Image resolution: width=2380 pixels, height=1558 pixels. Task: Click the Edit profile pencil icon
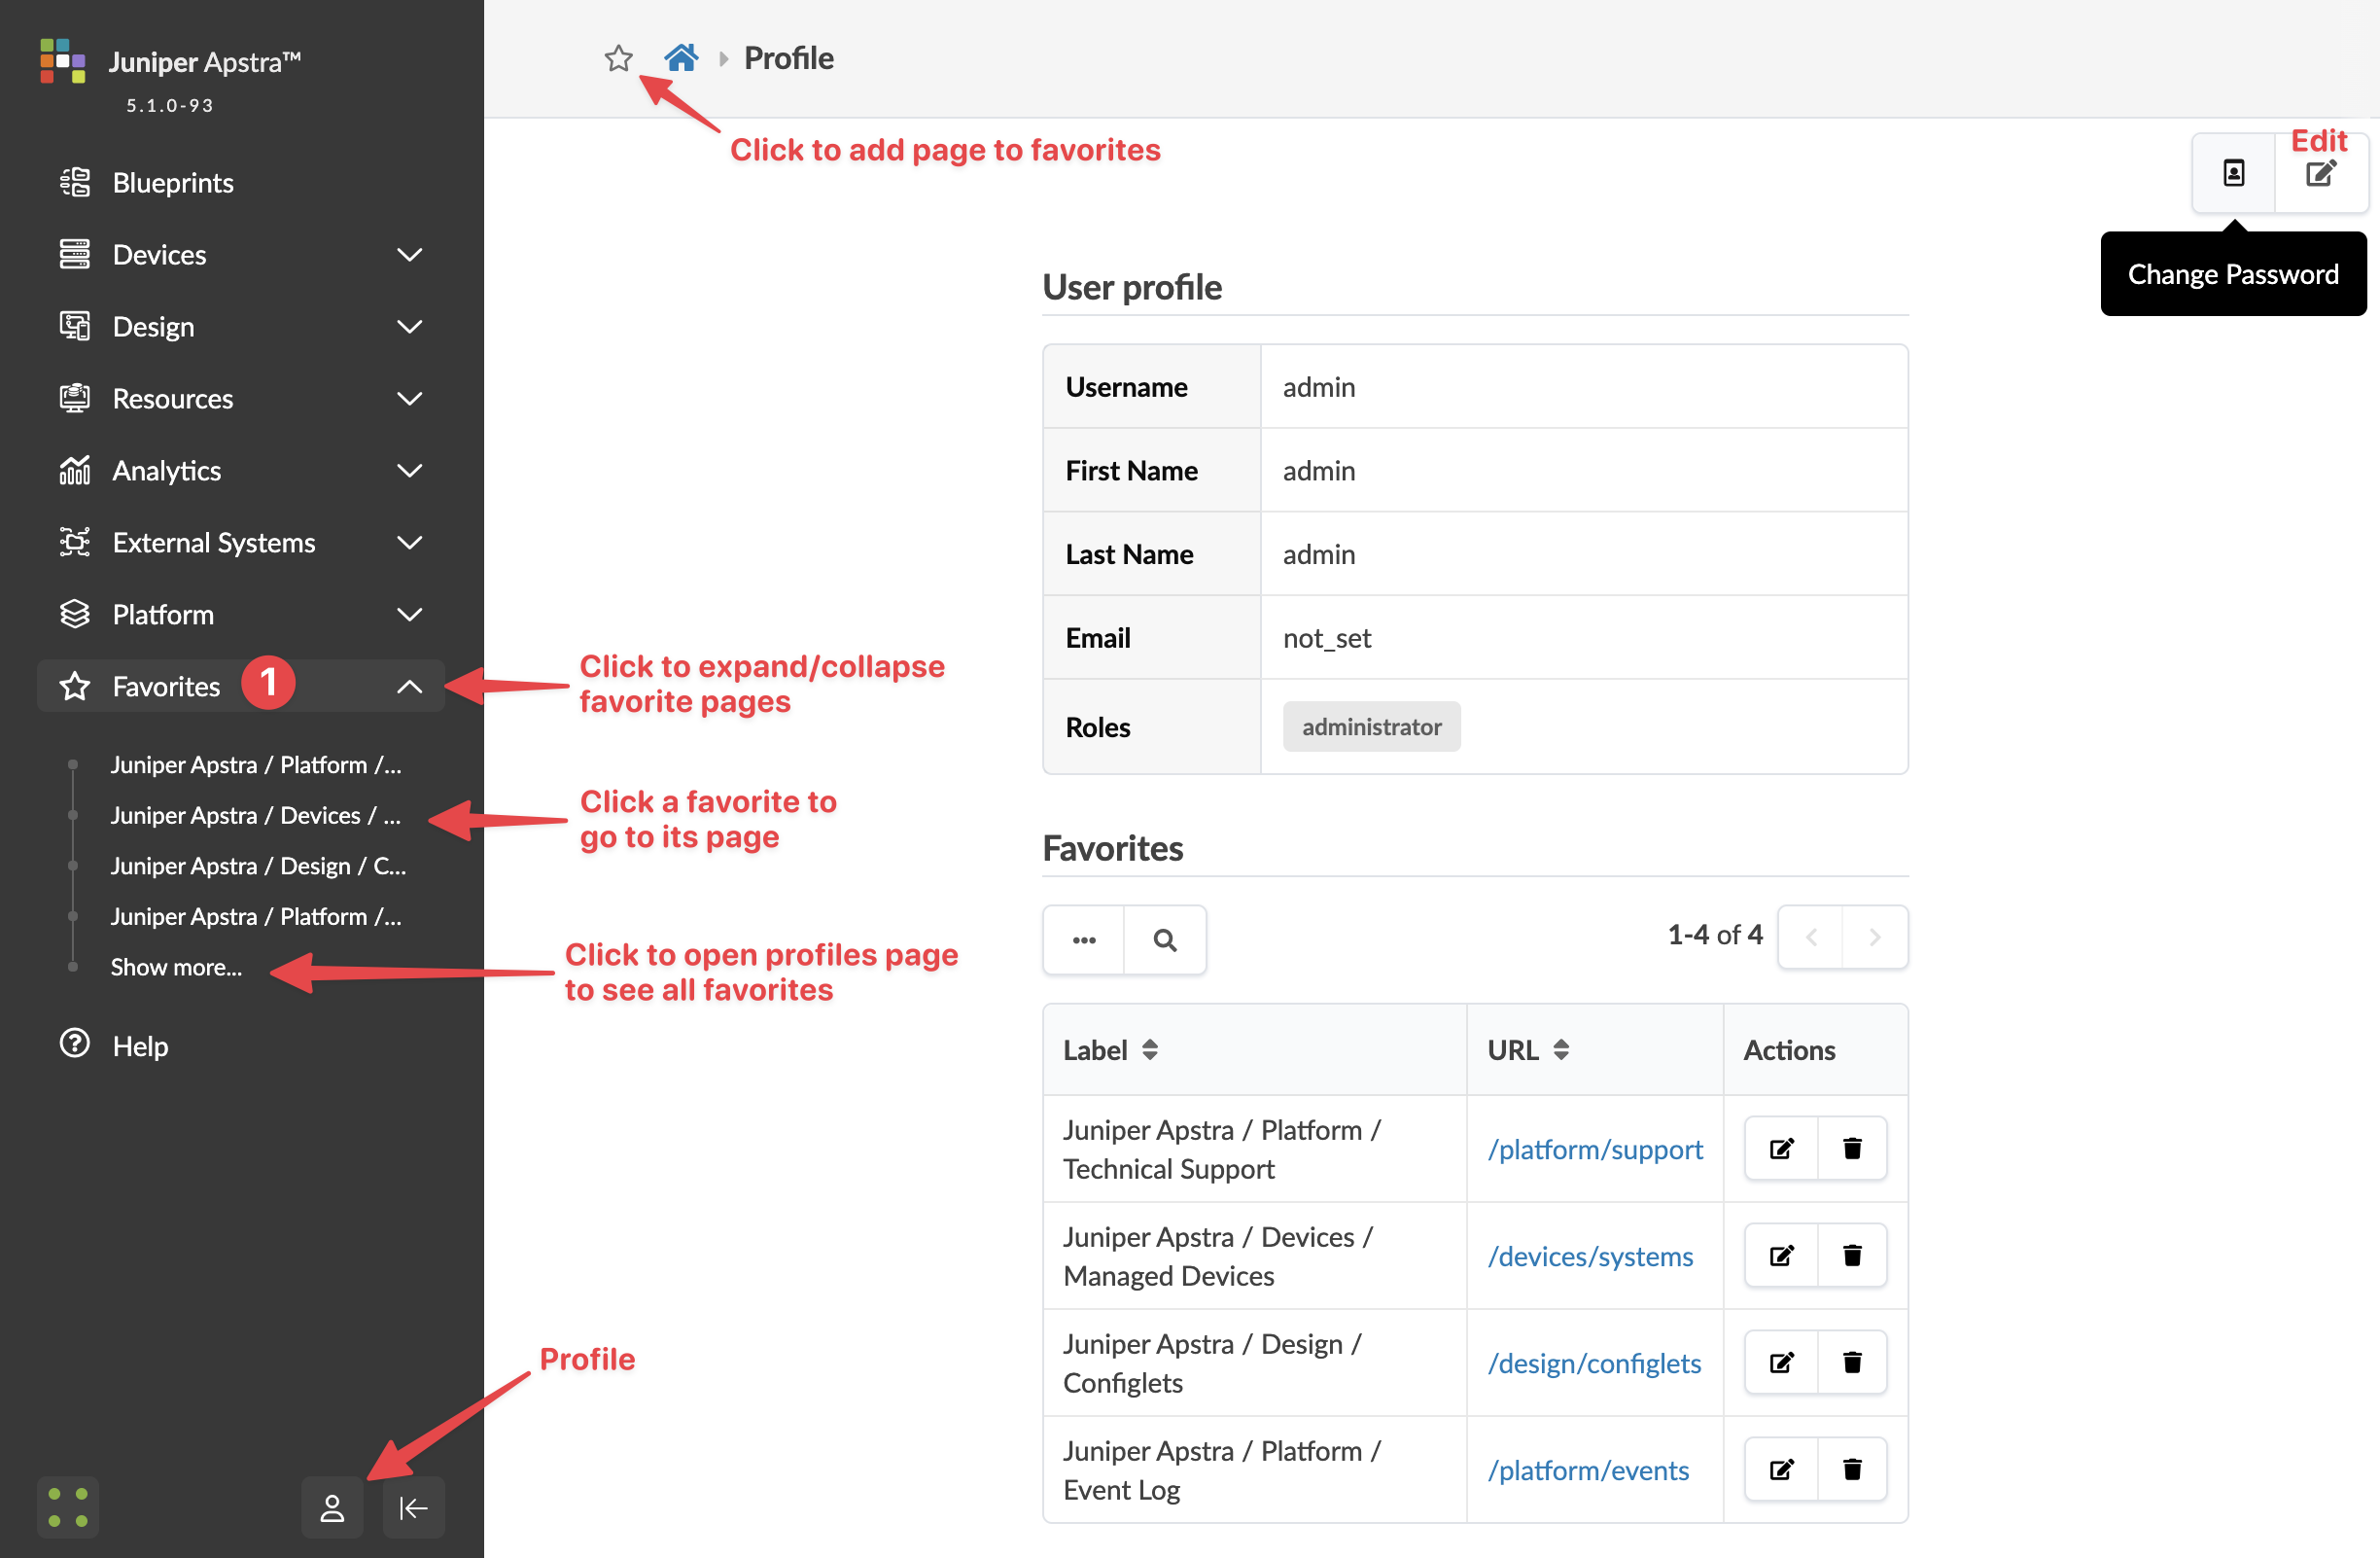tap(2320, 174)
